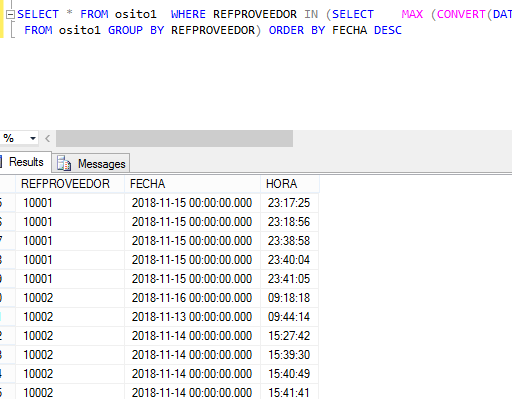The width and height of the screenshot is (512, 399).
Task: Select REFPROVEEDOR 10002 in the 15:27:42 row
Action: [x=70, y=336]
